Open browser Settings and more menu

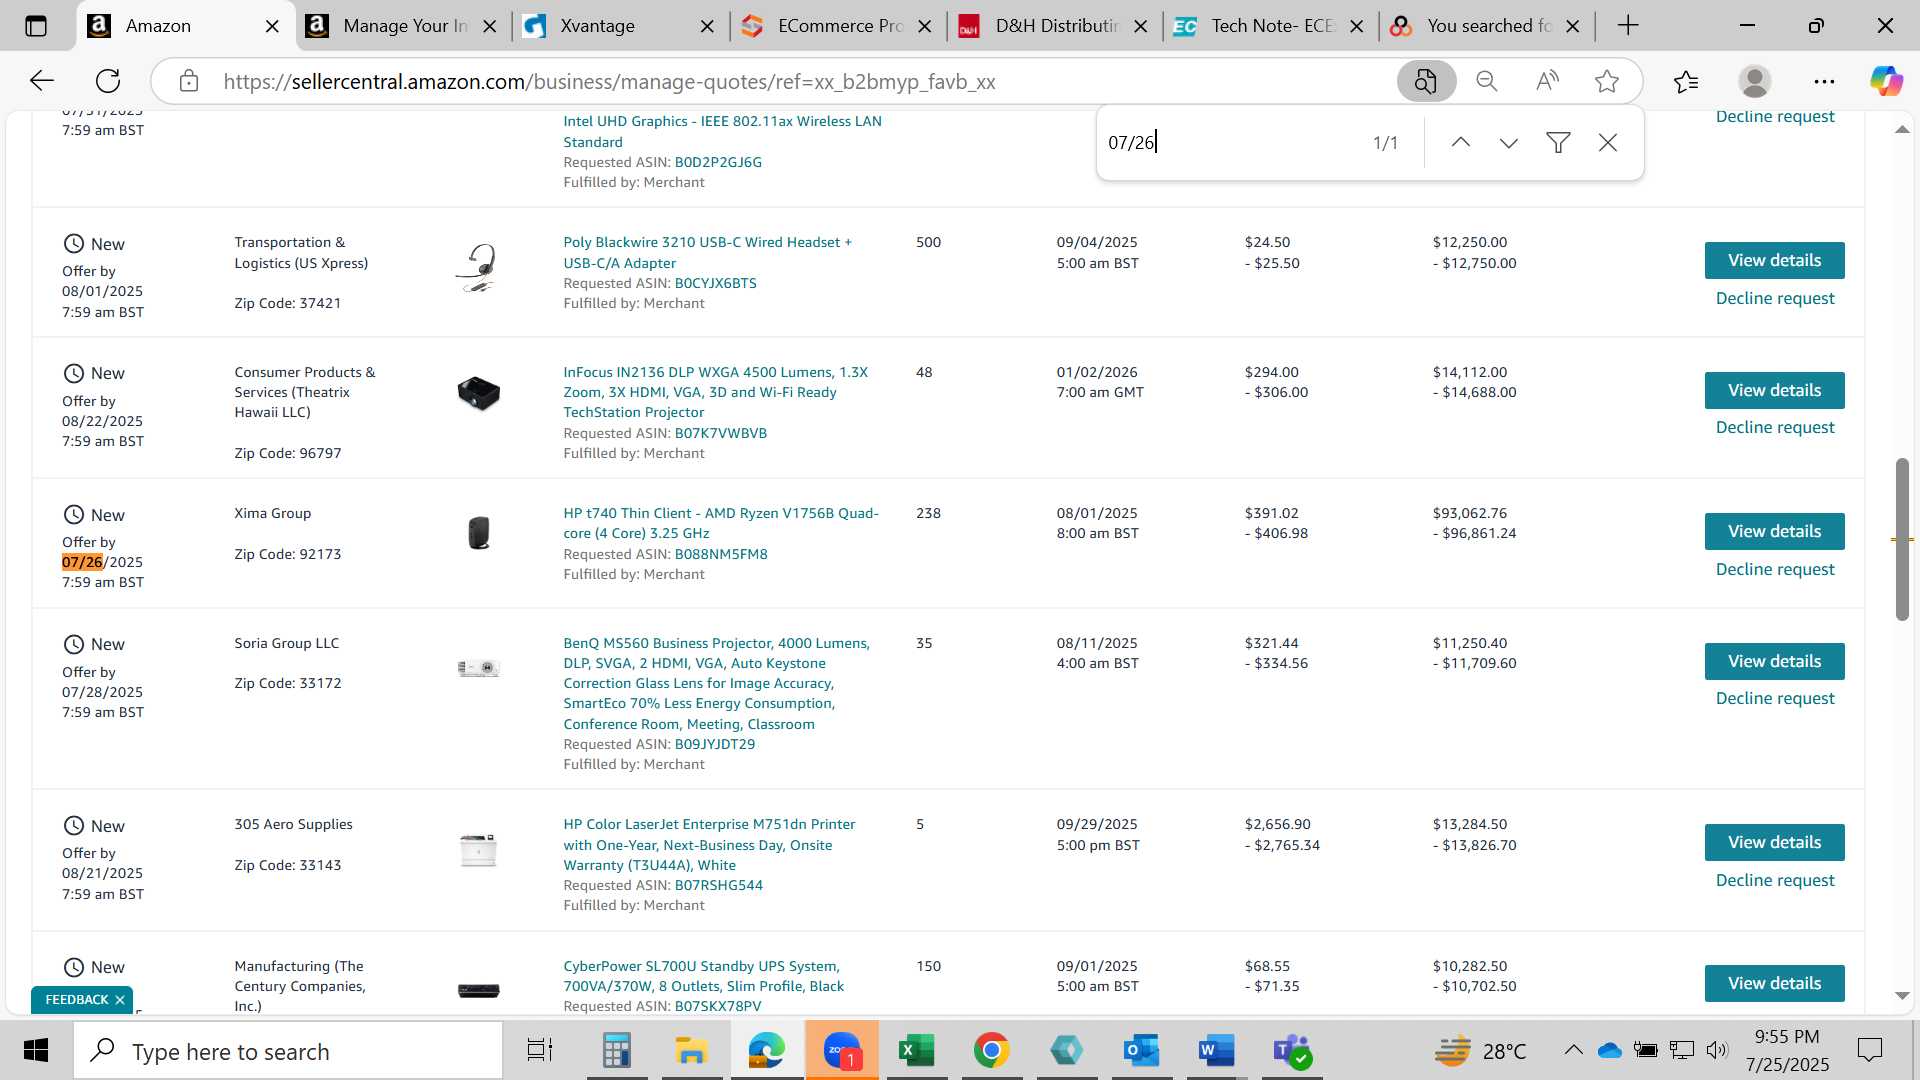coord(1824,81)
